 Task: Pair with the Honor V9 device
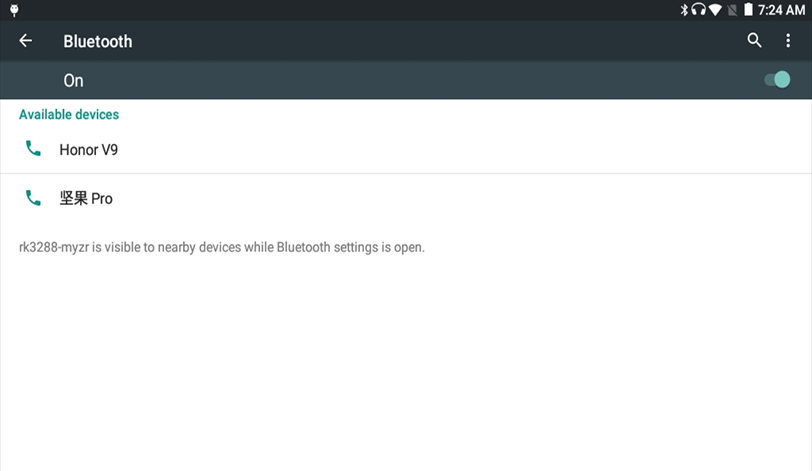point(406,149)
